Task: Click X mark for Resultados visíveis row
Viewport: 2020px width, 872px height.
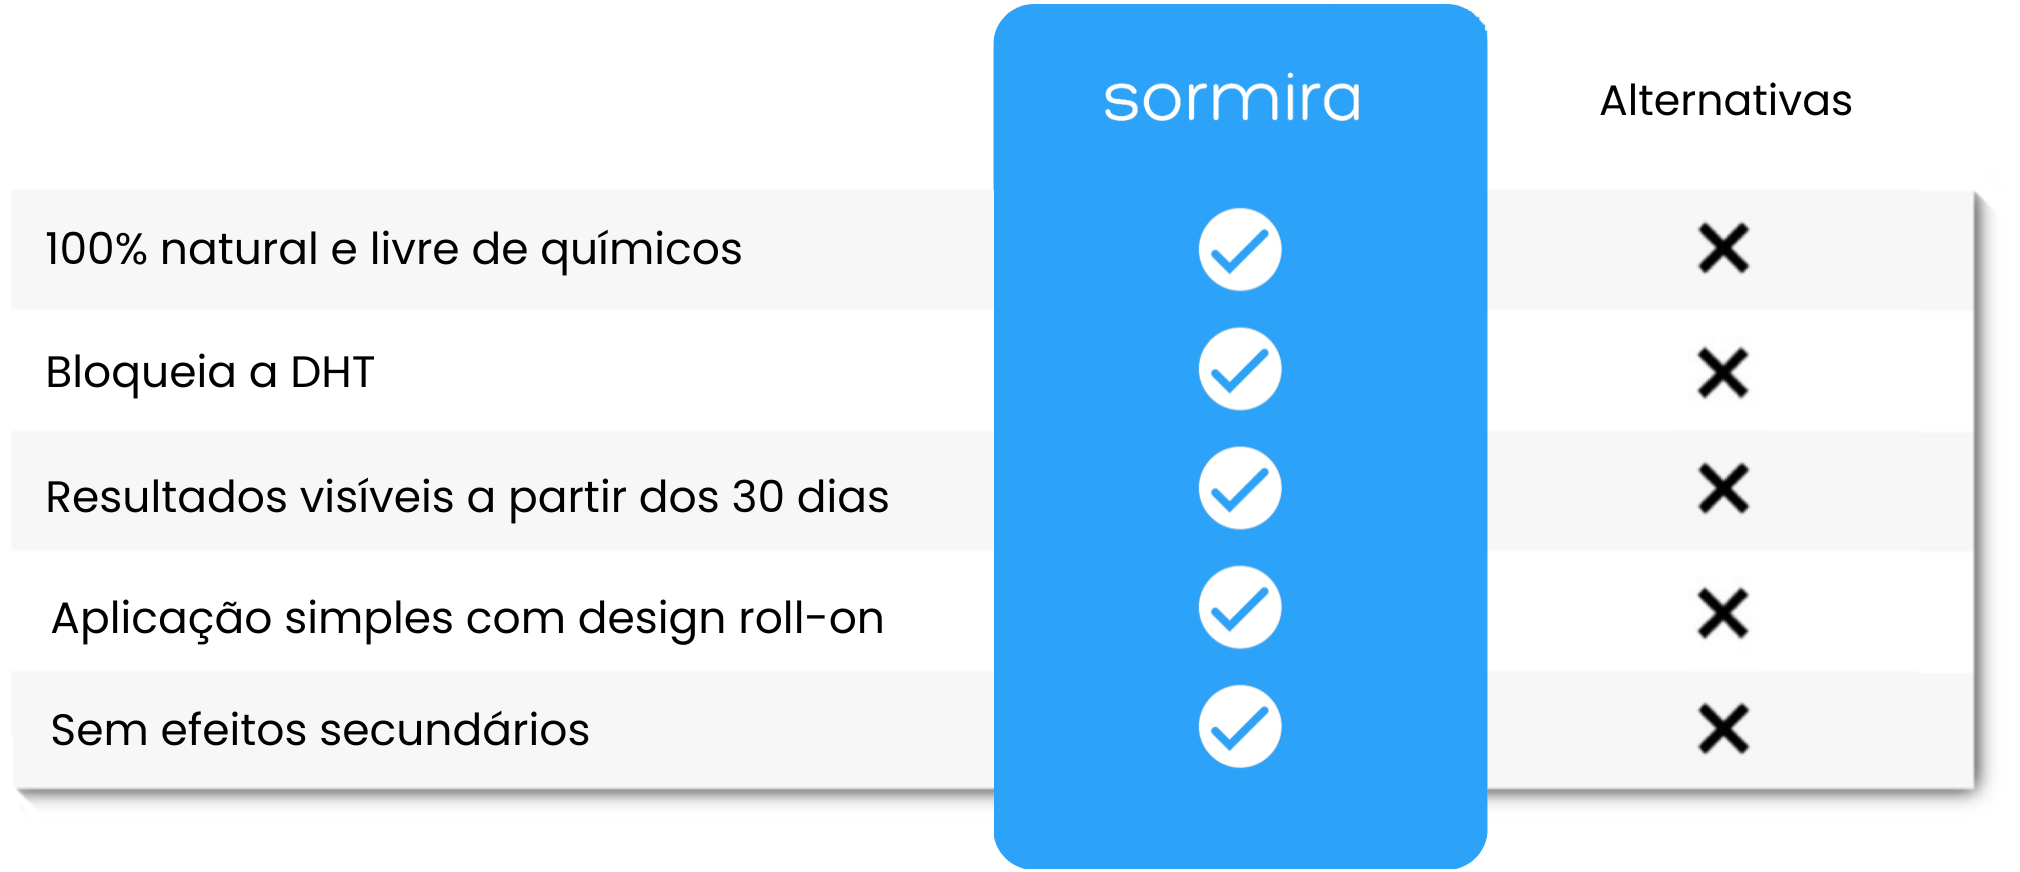Action: tap(1724, 489)
